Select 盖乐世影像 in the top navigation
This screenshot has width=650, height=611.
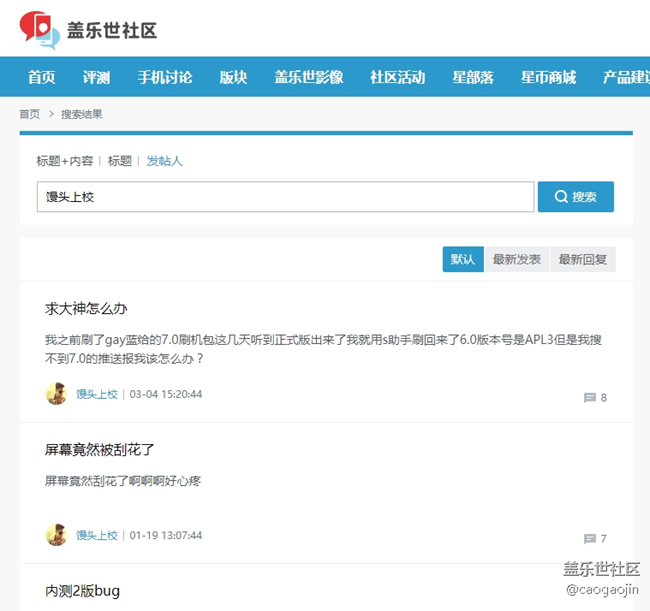pyautogui.click(x=308, y=77)
